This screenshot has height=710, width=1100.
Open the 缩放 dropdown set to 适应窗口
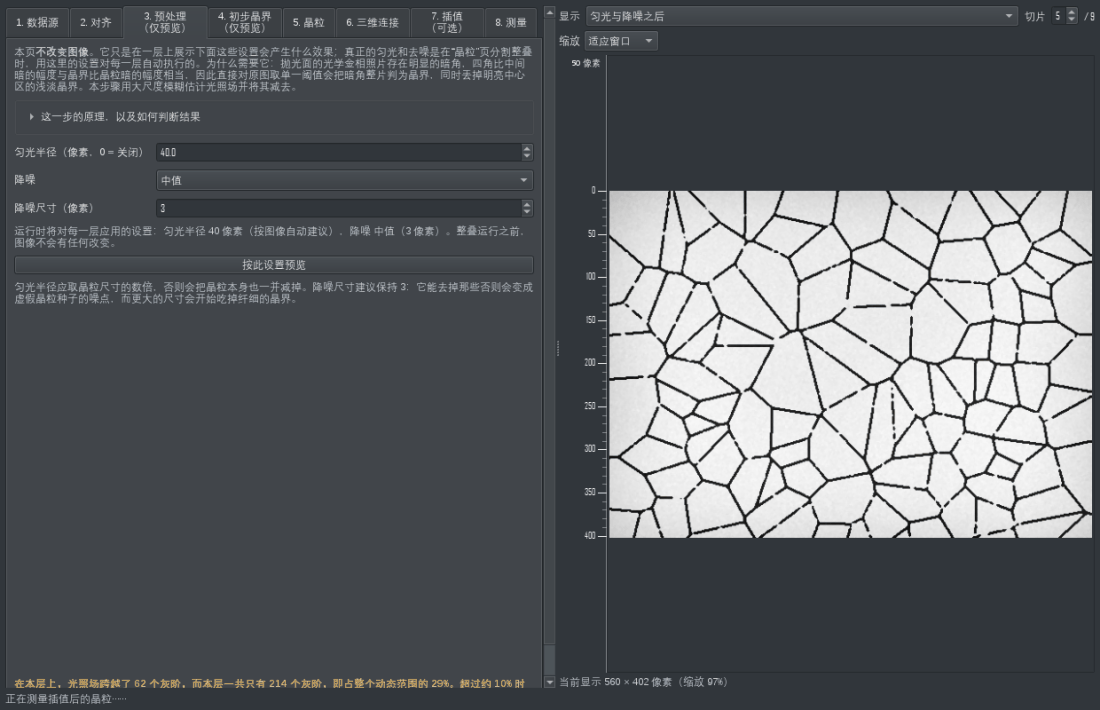tap(621, 41)
